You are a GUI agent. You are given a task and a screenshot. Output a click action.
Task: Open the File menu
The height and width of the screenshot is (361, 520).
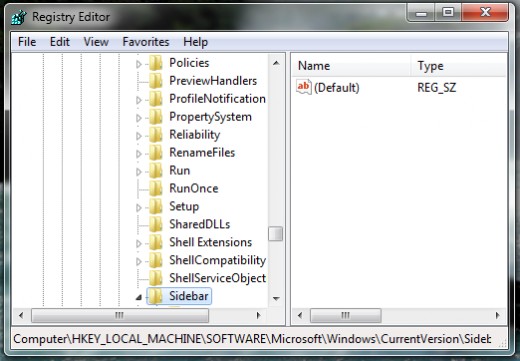coord(27,42)
